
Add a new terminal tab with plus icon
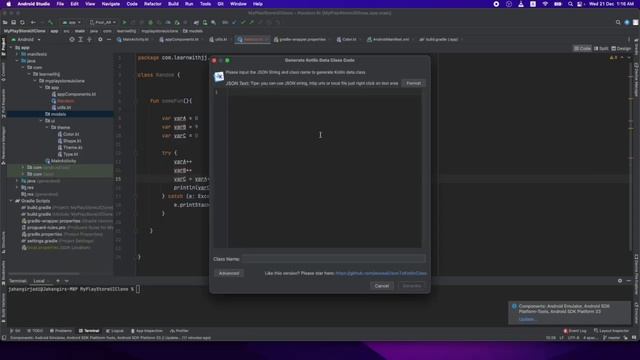point(58,281)
